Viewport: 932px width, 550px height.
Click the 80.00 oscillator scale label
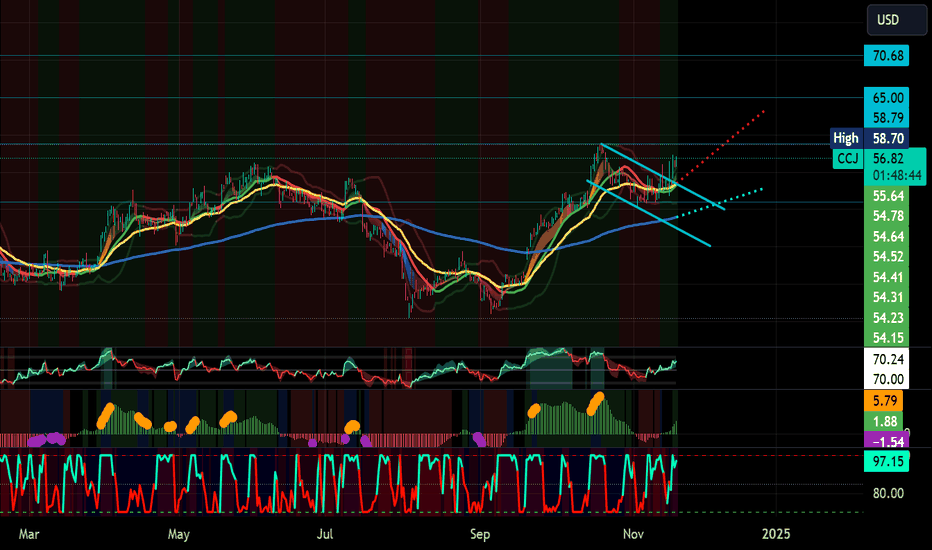[888, 494]
